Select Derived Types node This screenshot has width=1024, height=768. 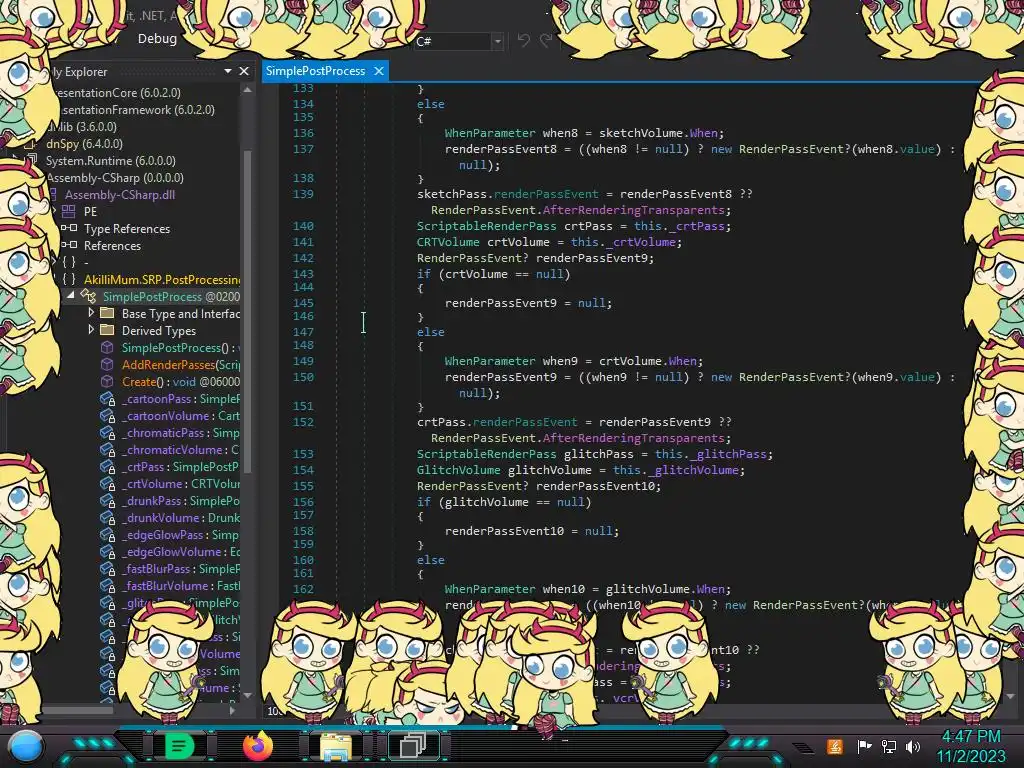(x=159, y=330)
